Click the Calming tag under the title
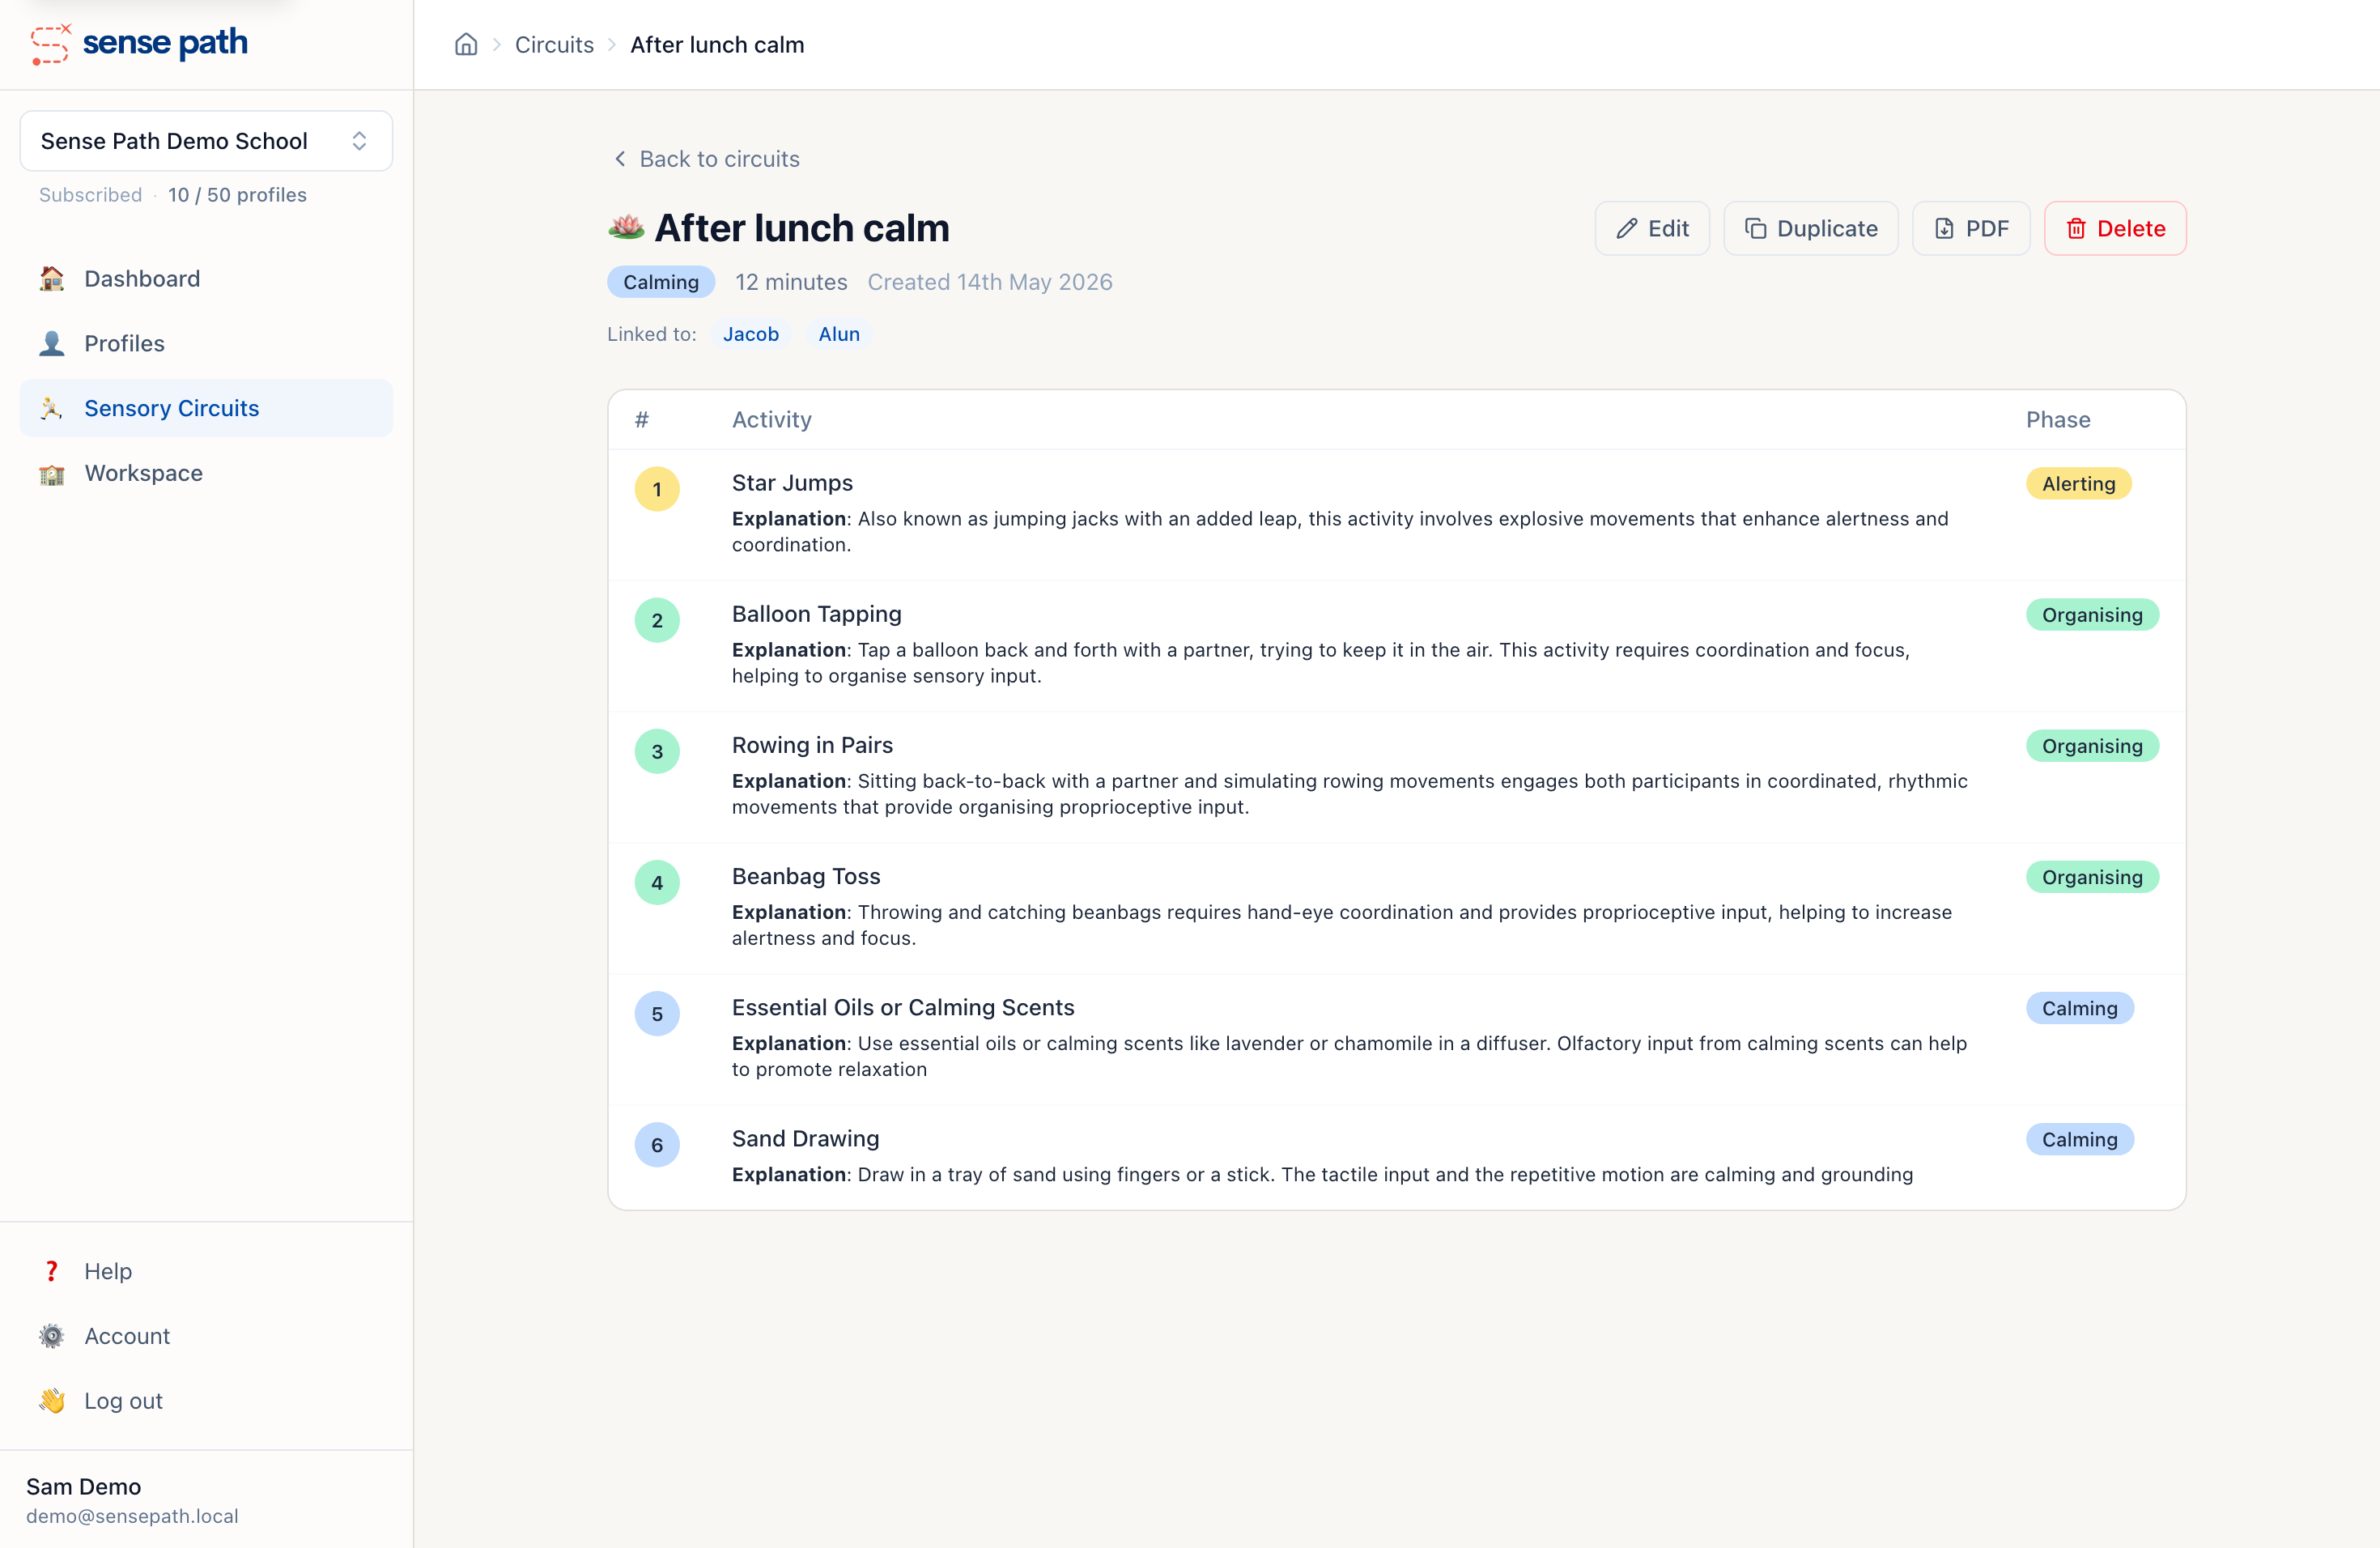Screen dimensions: 2380x1548 coord(661,282)
